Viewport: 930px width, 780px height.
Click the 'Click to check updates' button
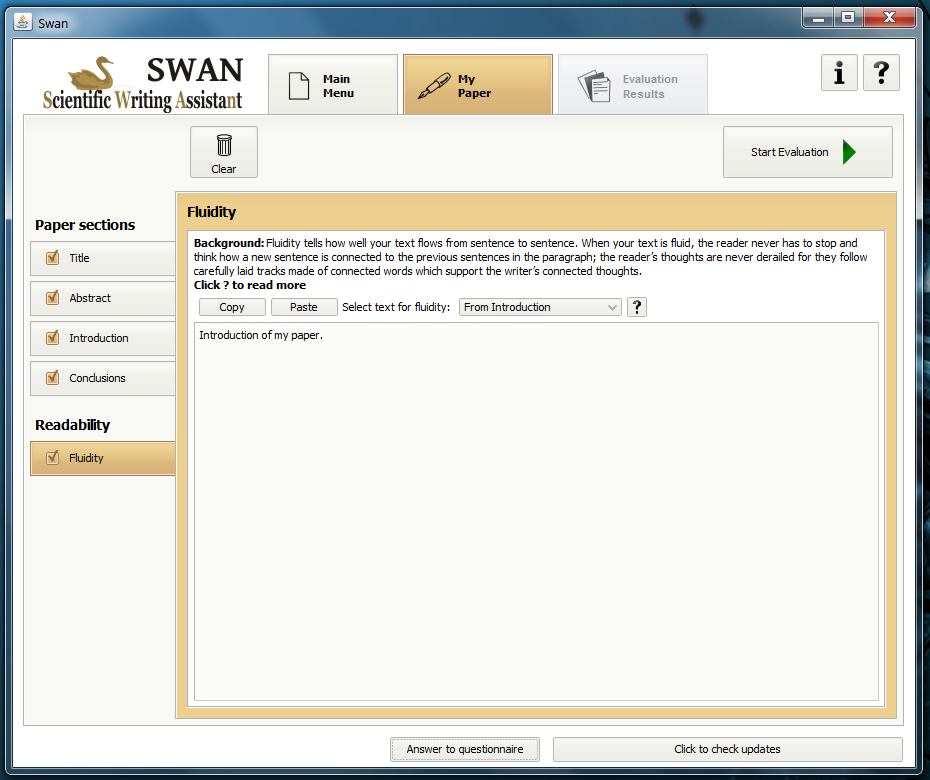point(727,749)
